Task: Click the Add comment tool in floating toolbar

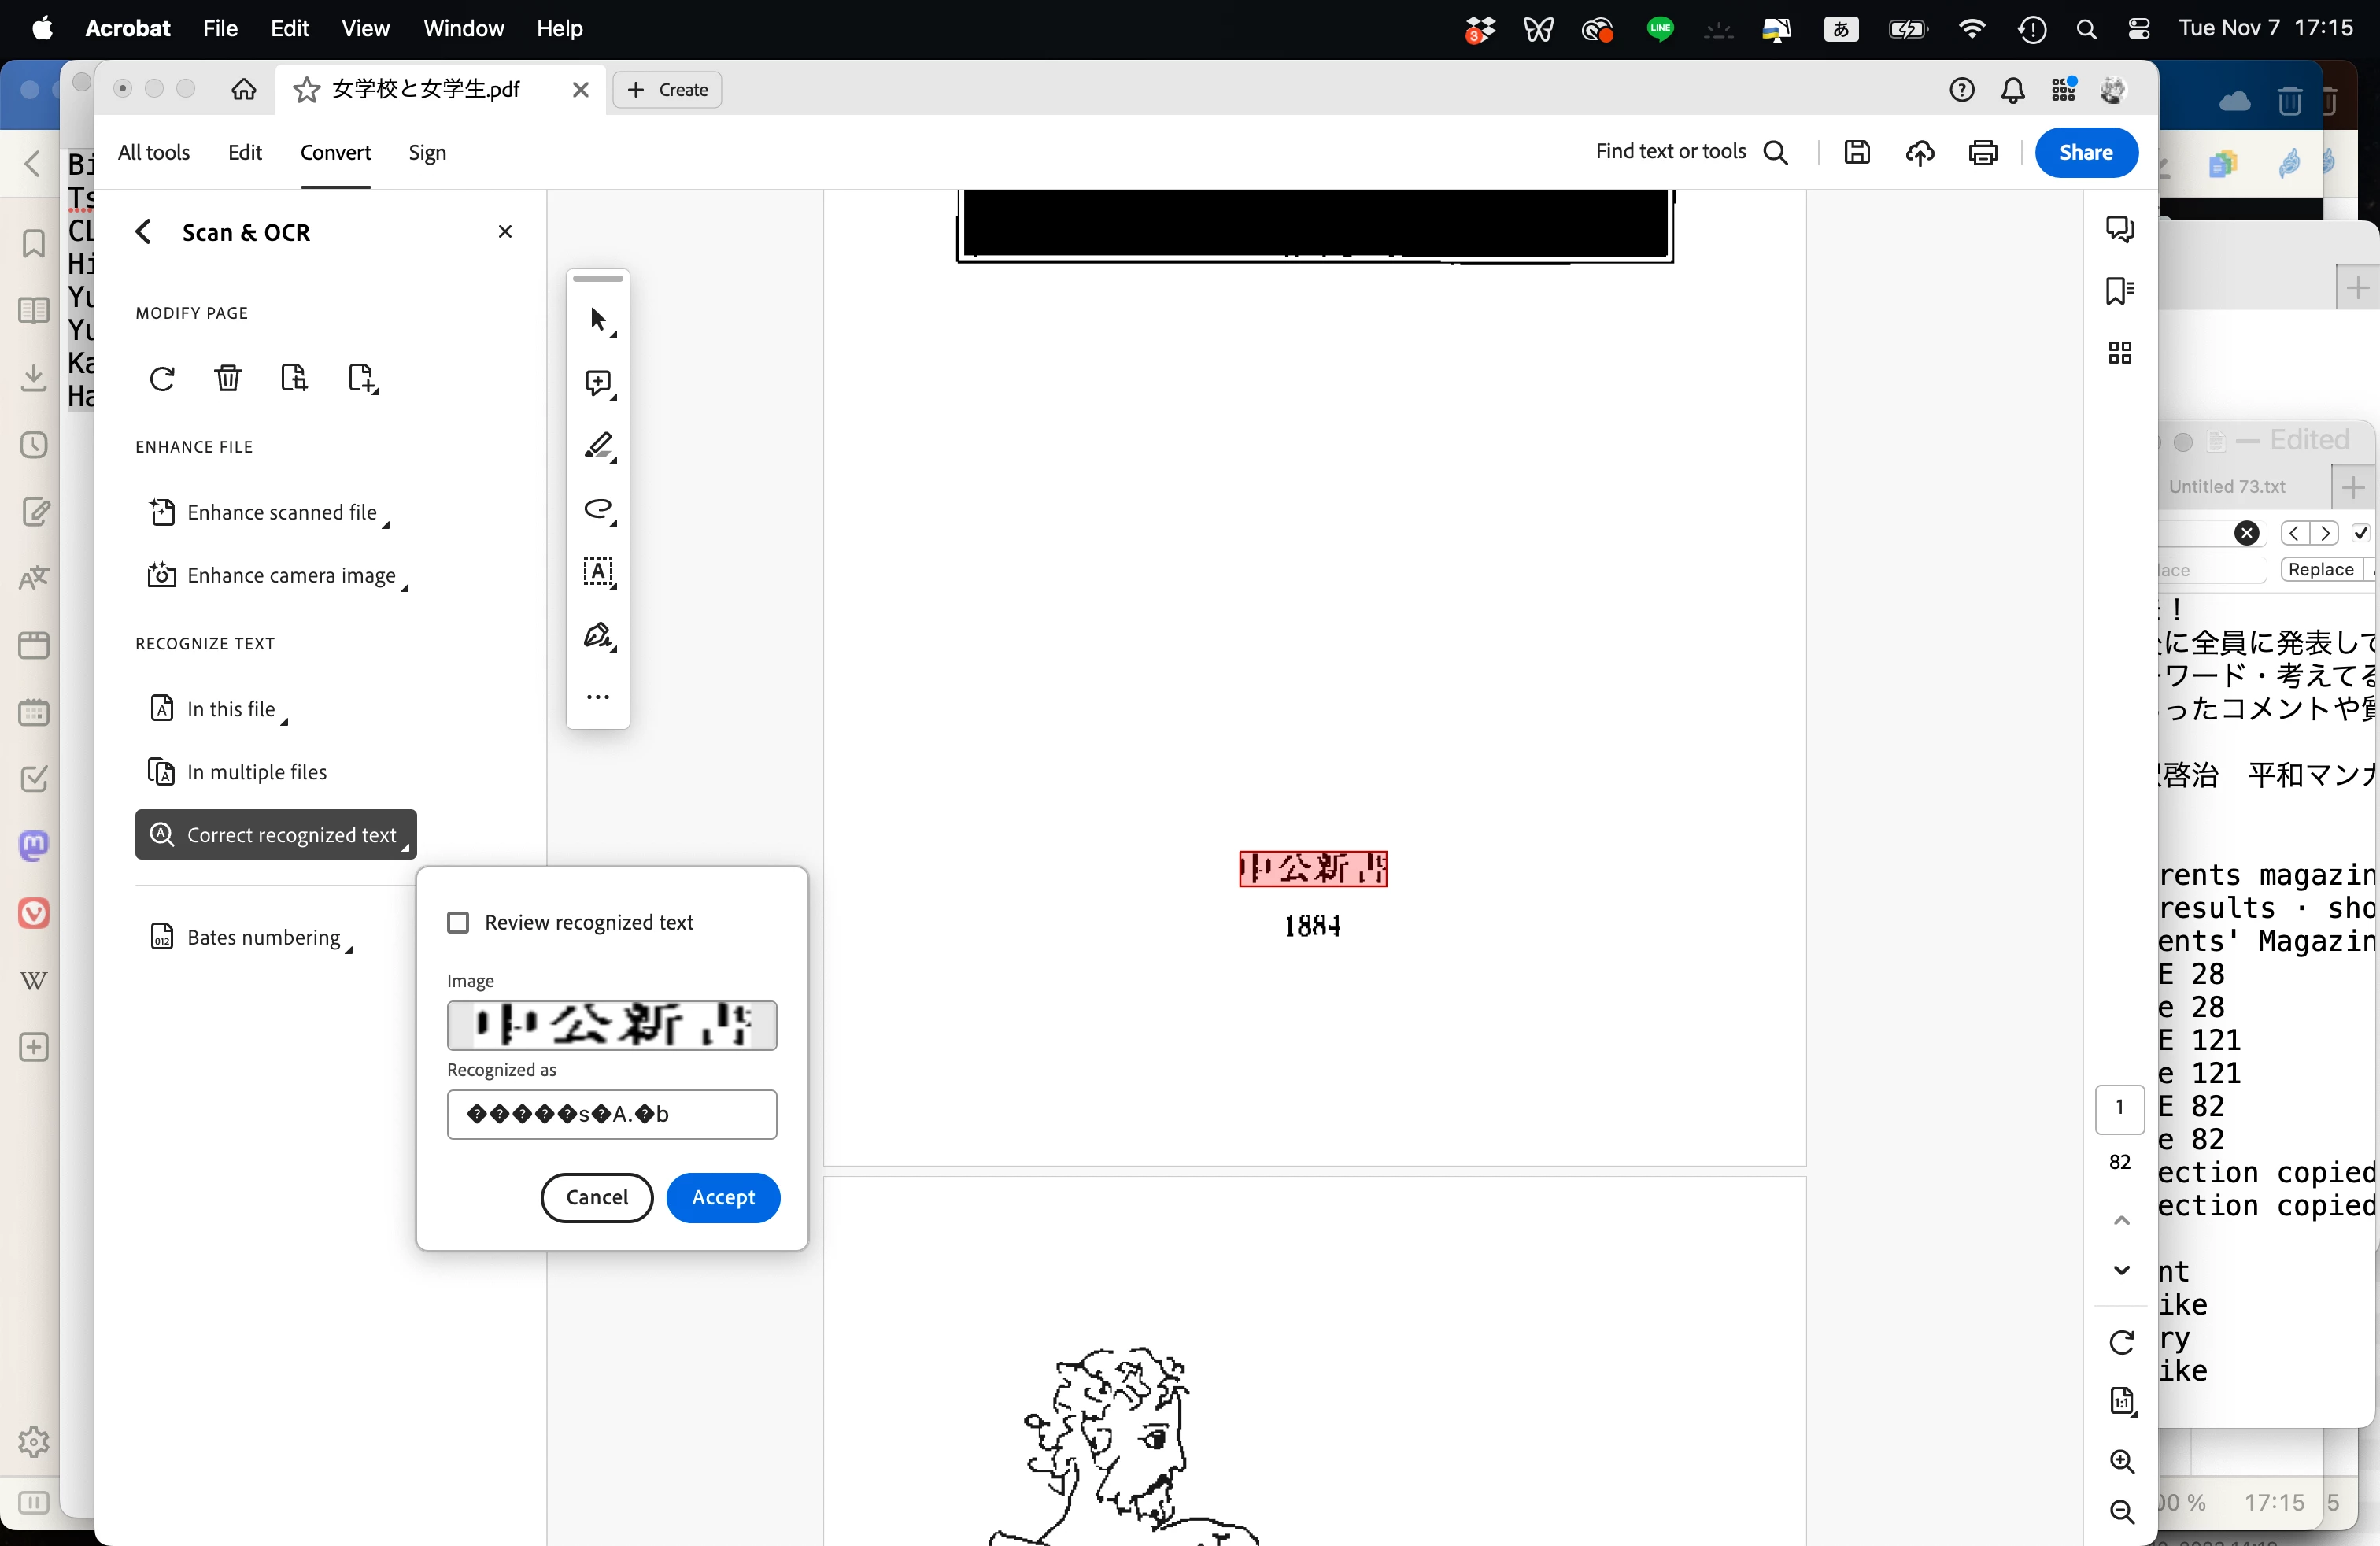Action: click(x=598, y=383)
